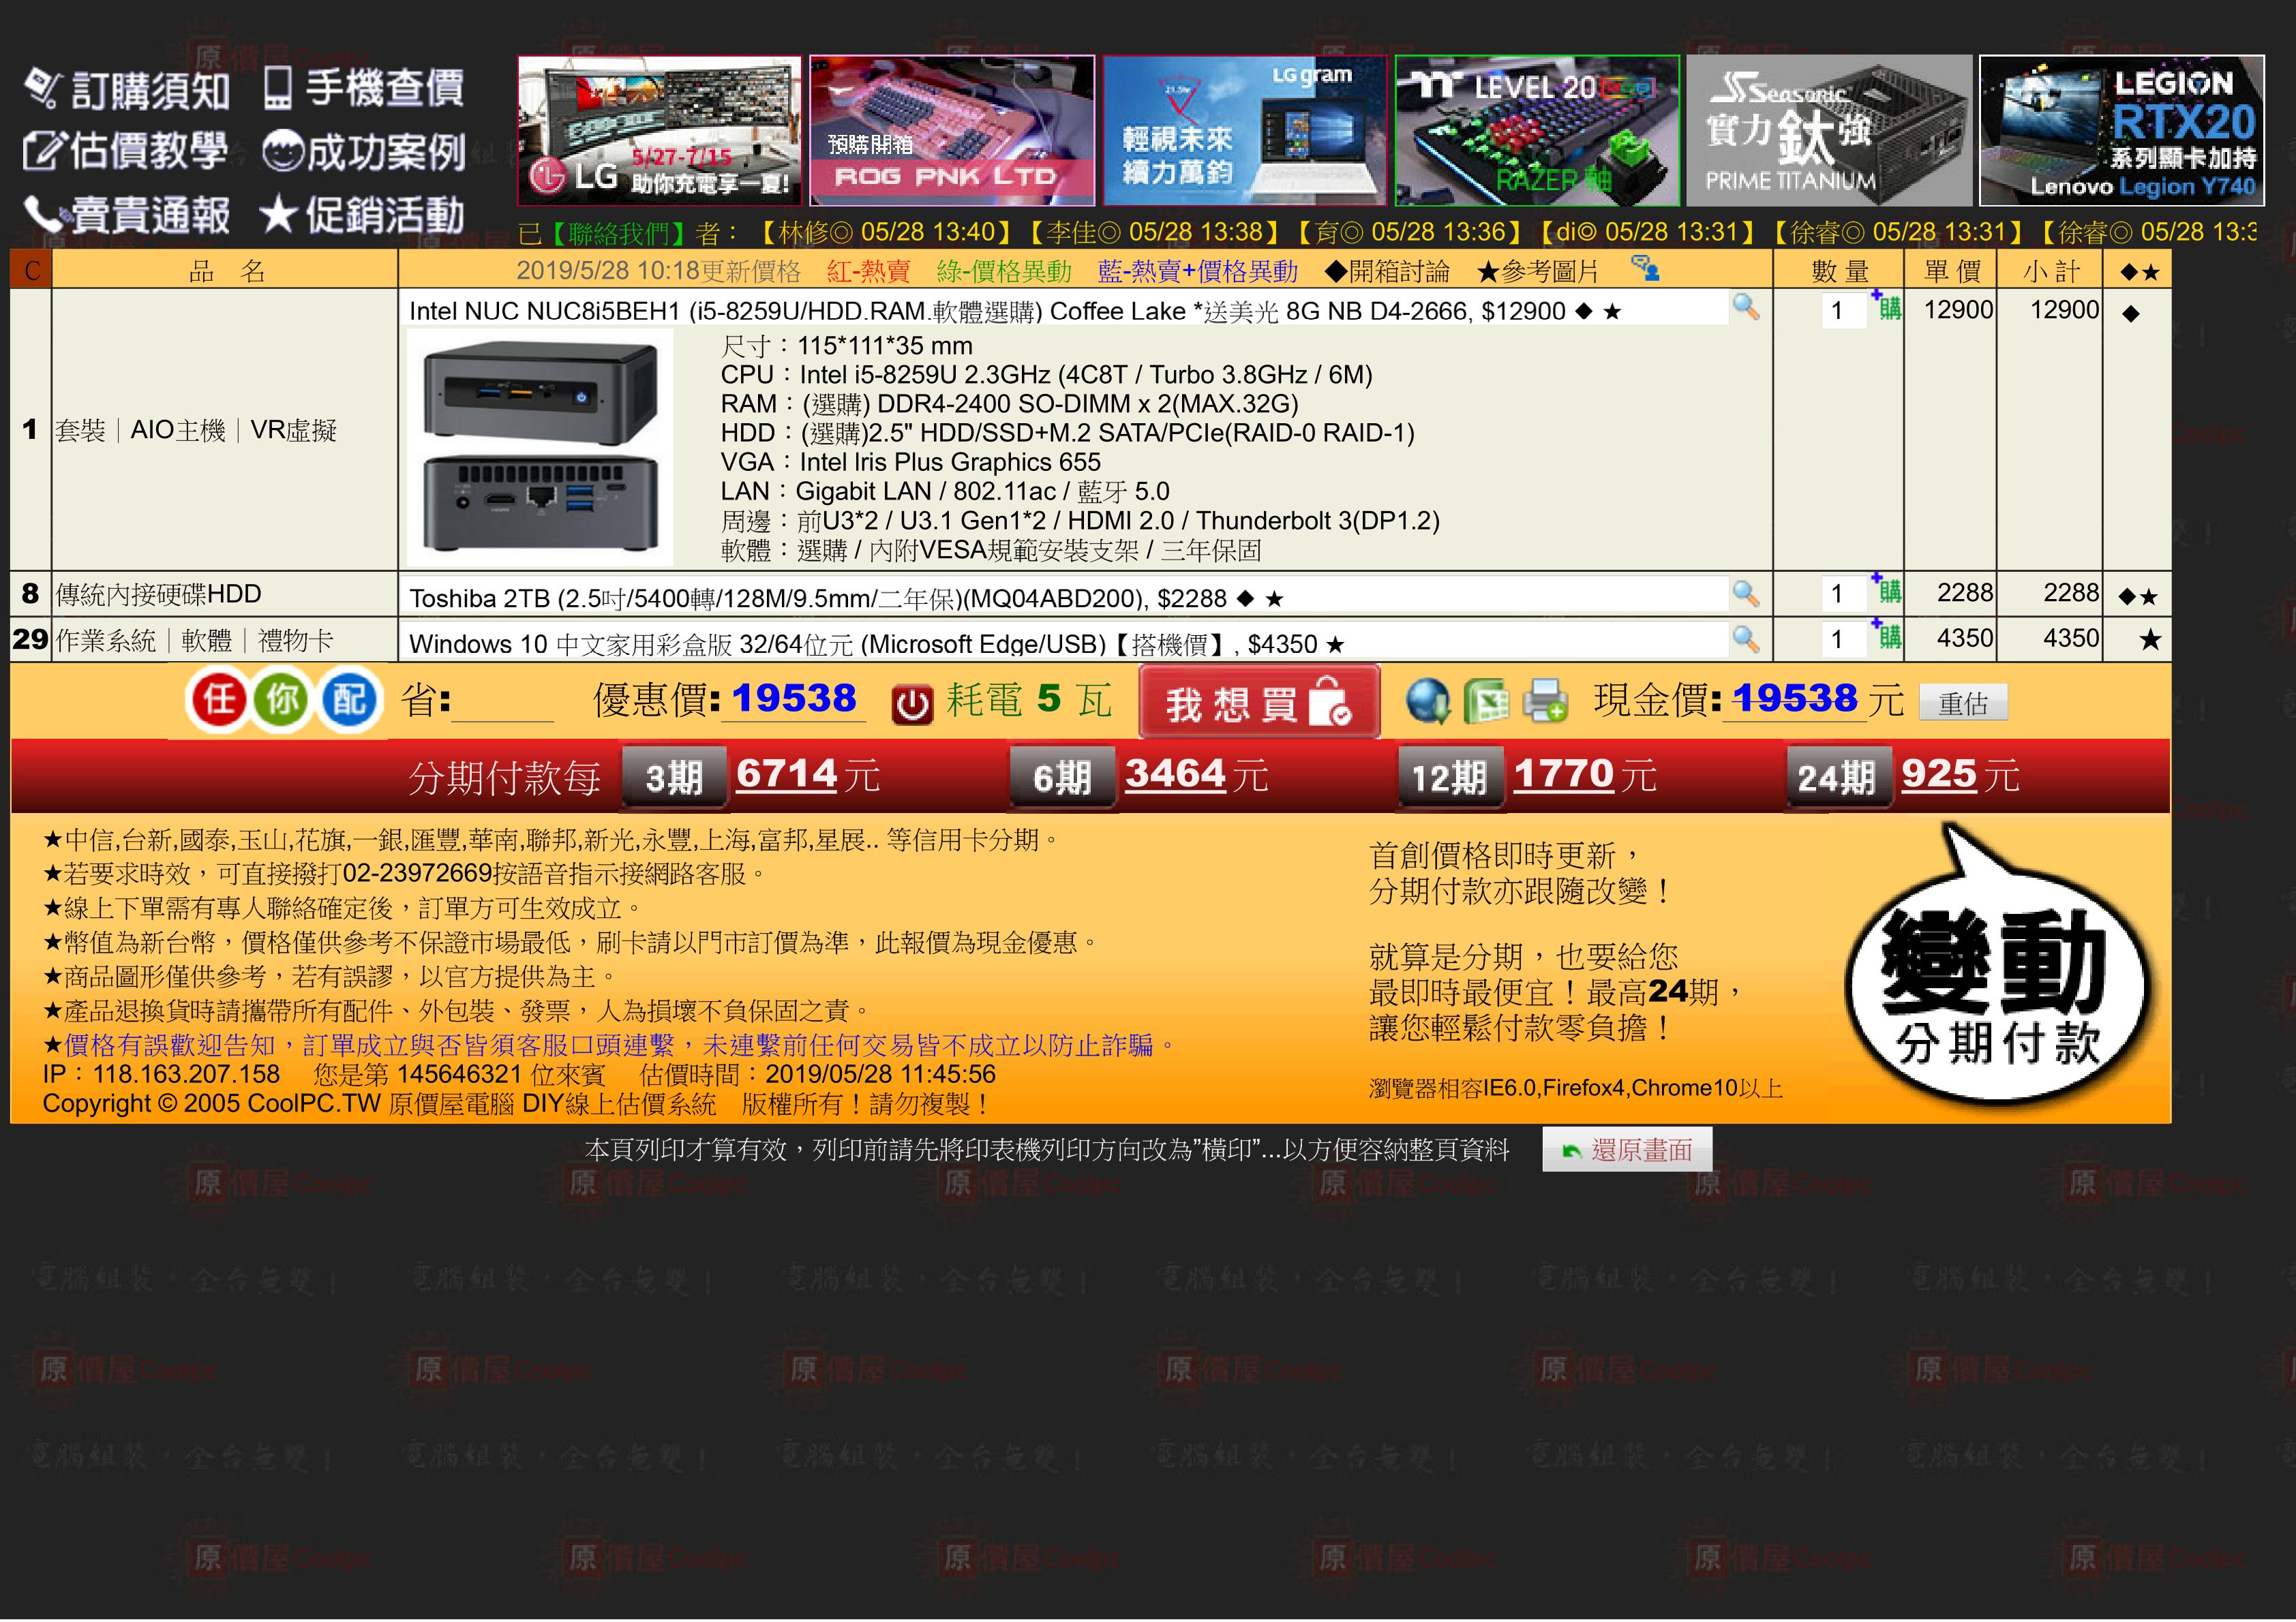2296x1622 pixels.
Task: Open the 賣貴通報 price report link
Action: (x=127, y=215)
